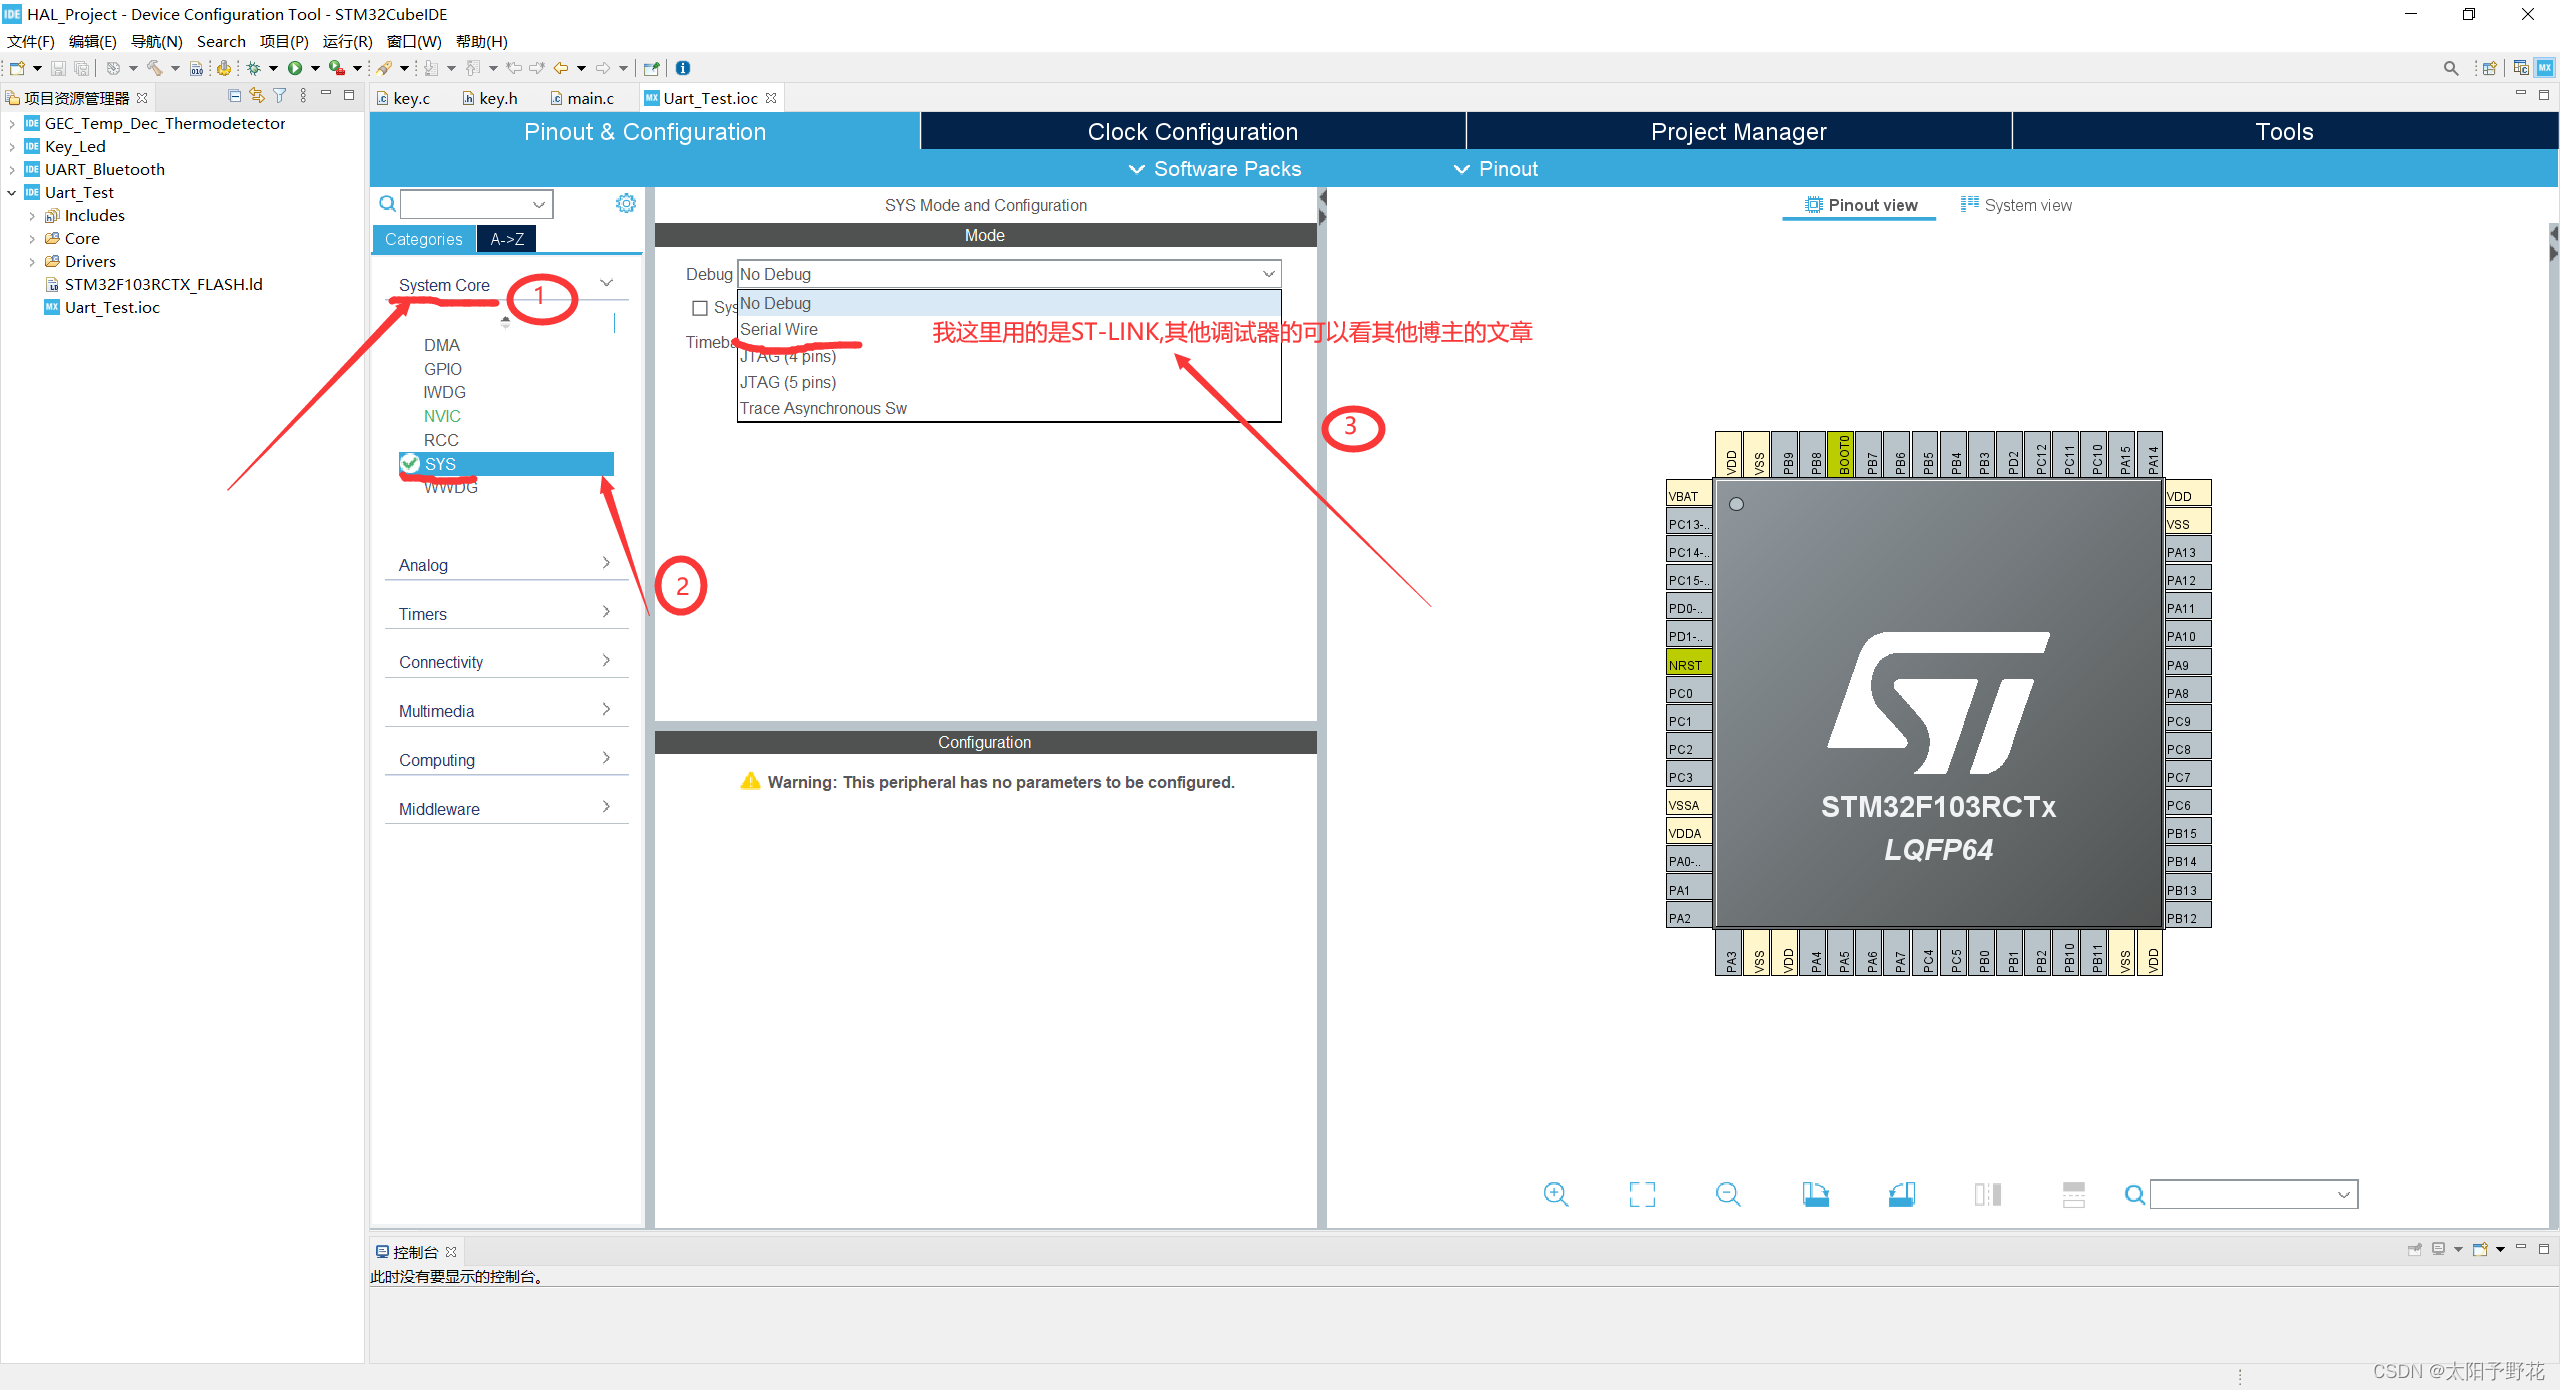Switch to the Clock Configuration tab

pos(1192,131)
